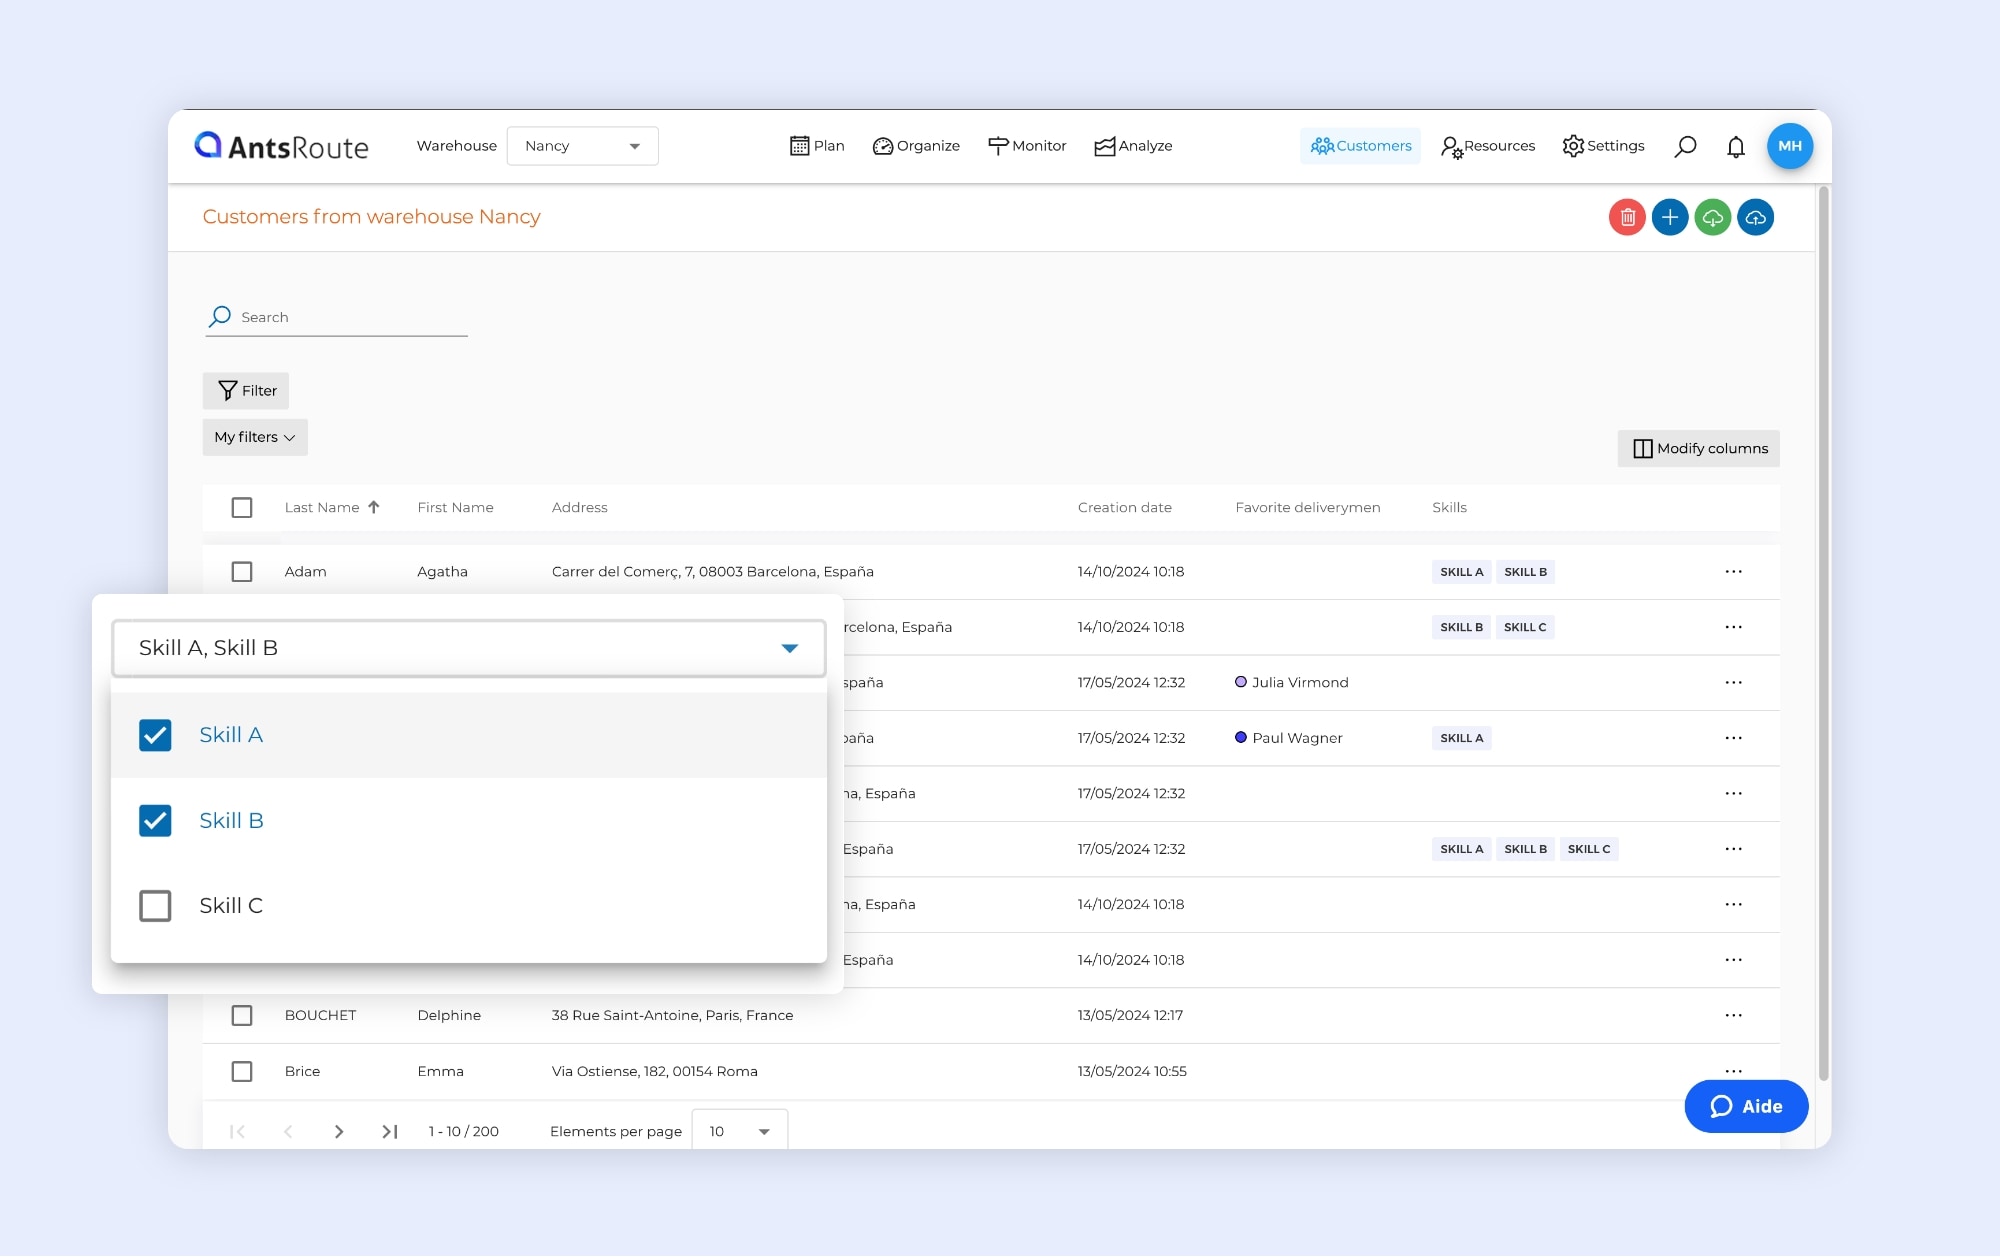Open the Nancy warehouse dropdown
Viewport: 2000px width, 1257px height.
pos(582,146)
